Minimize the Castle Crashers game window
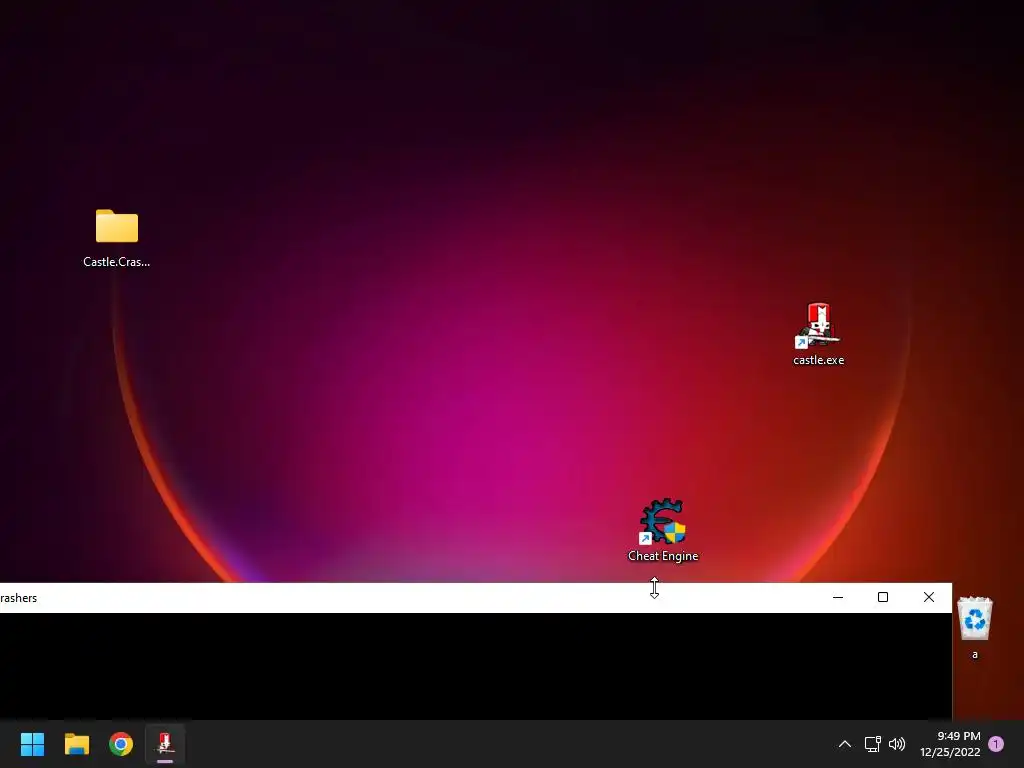Viewport: 1024px width, 768px height. pos(838,597)
